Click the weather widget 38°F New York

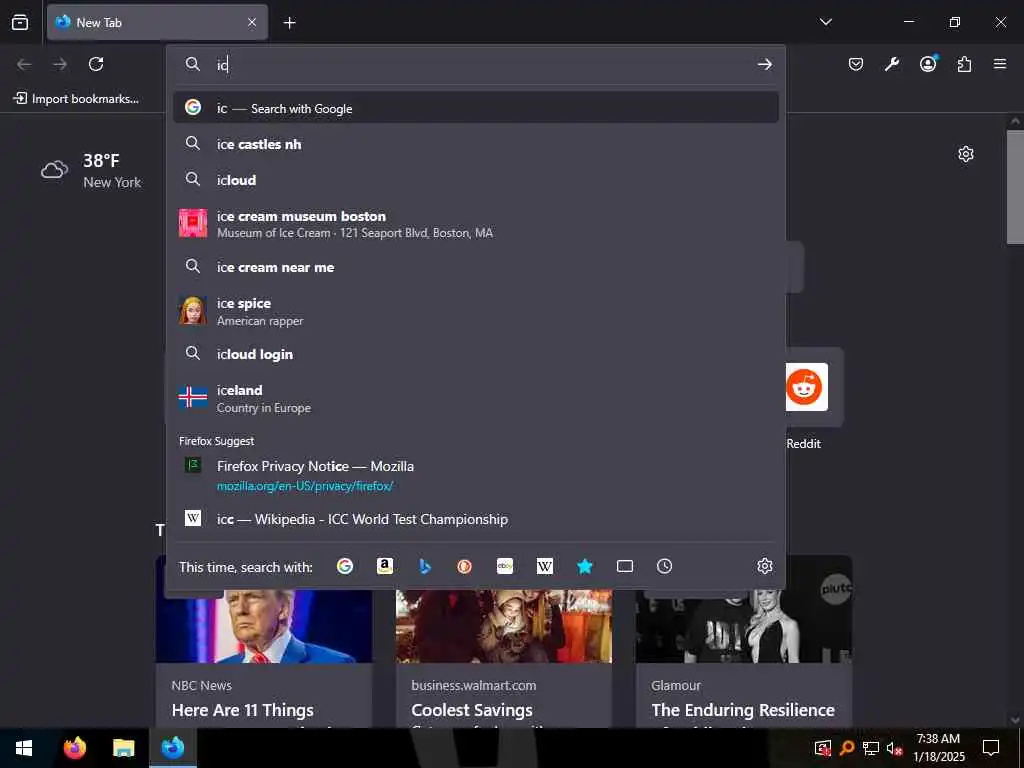coord(91,170)
